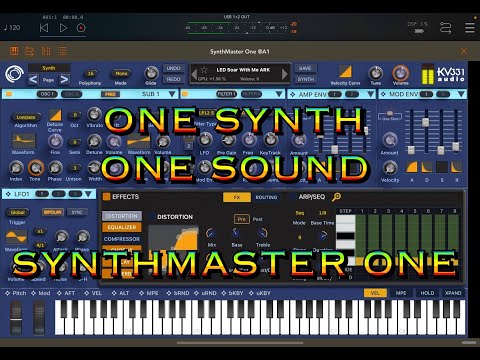Click the UNDO button
480x360 pixels.
(173, 68)
